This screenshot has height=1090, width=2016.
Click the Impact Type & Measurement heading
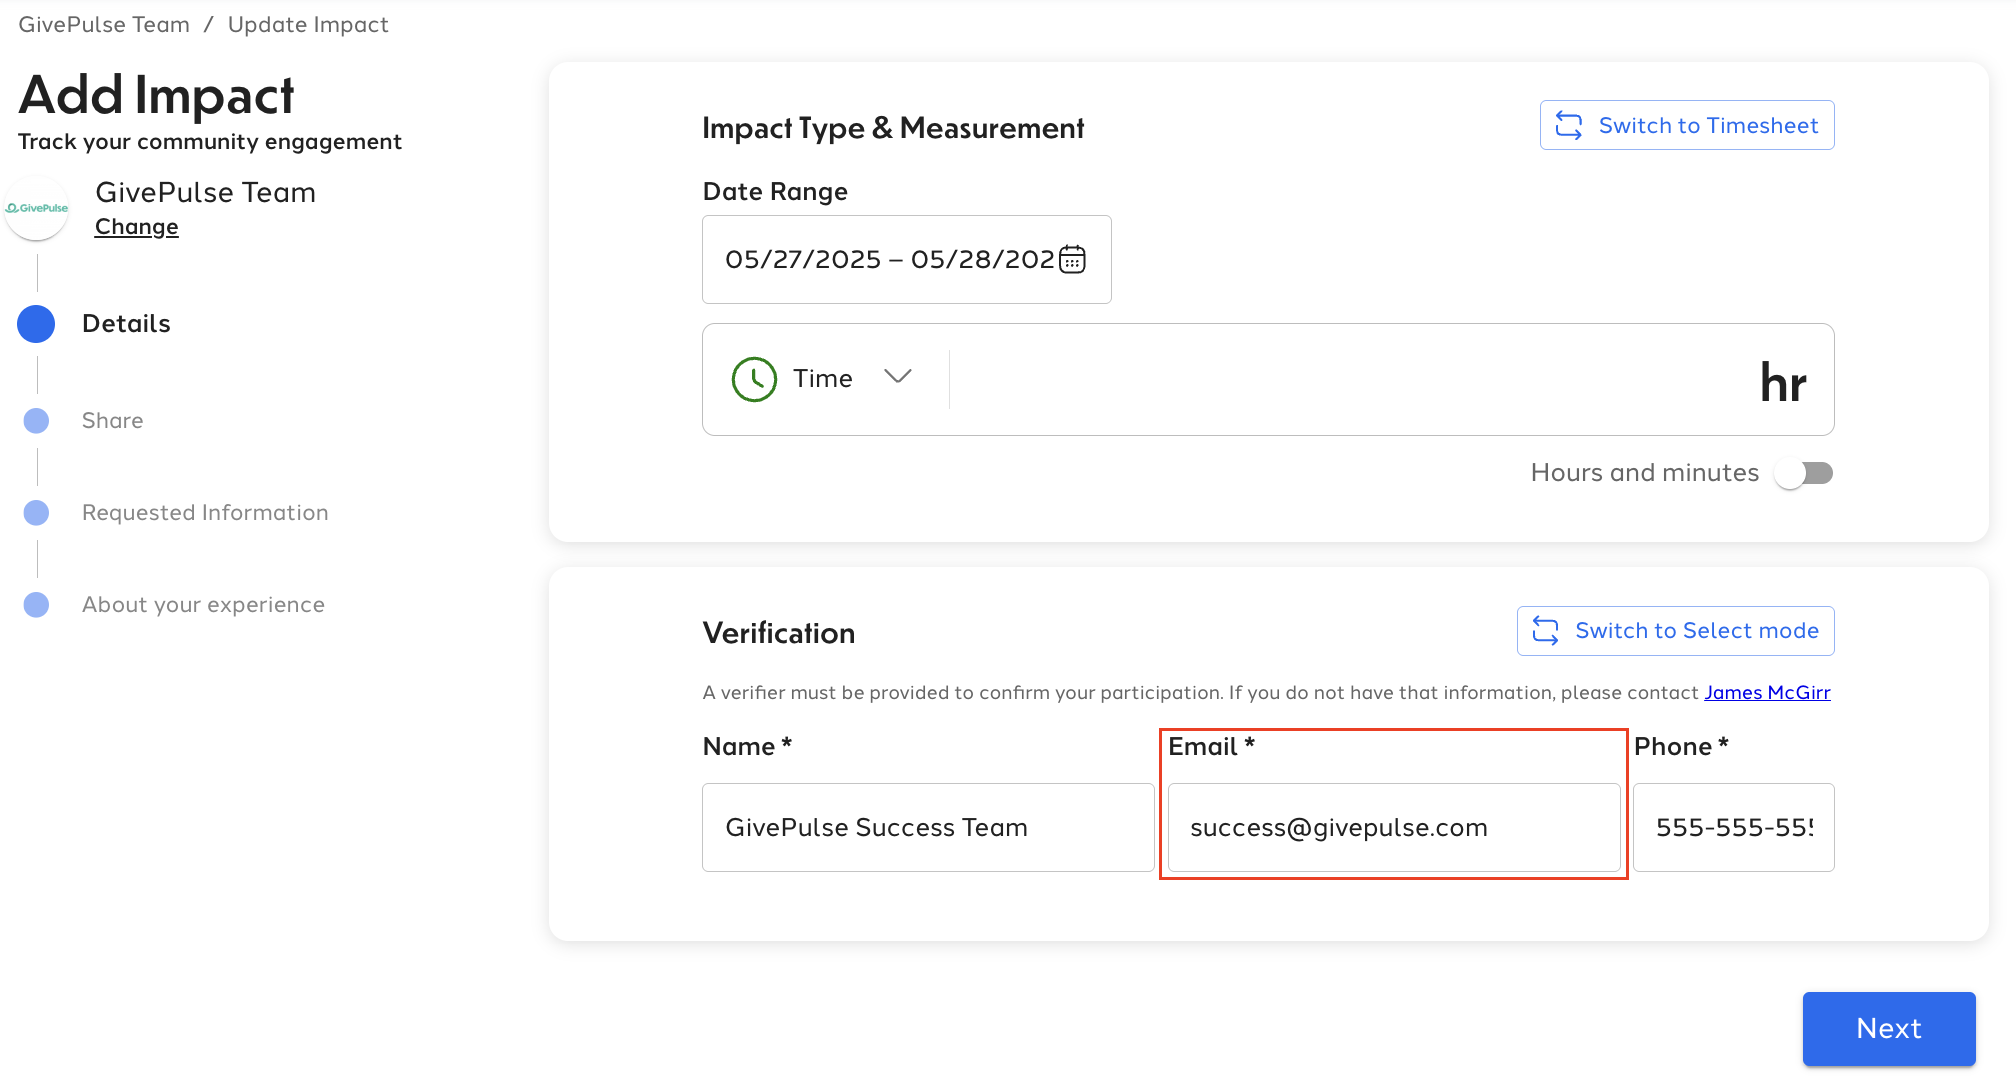(893, 128)
